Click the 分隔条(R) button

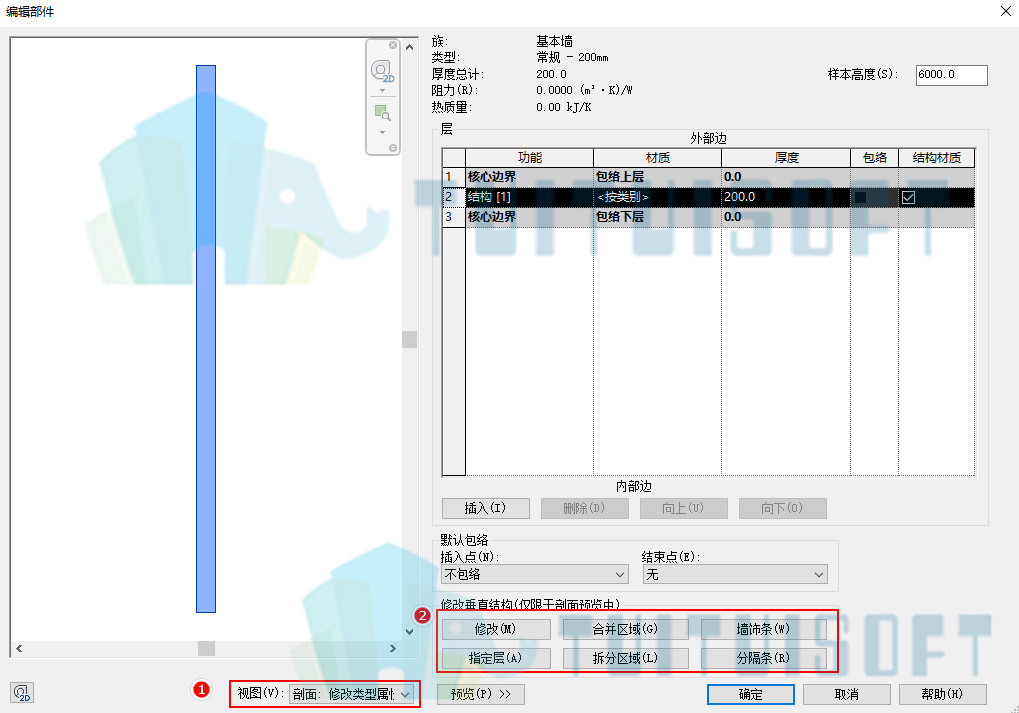764,658
